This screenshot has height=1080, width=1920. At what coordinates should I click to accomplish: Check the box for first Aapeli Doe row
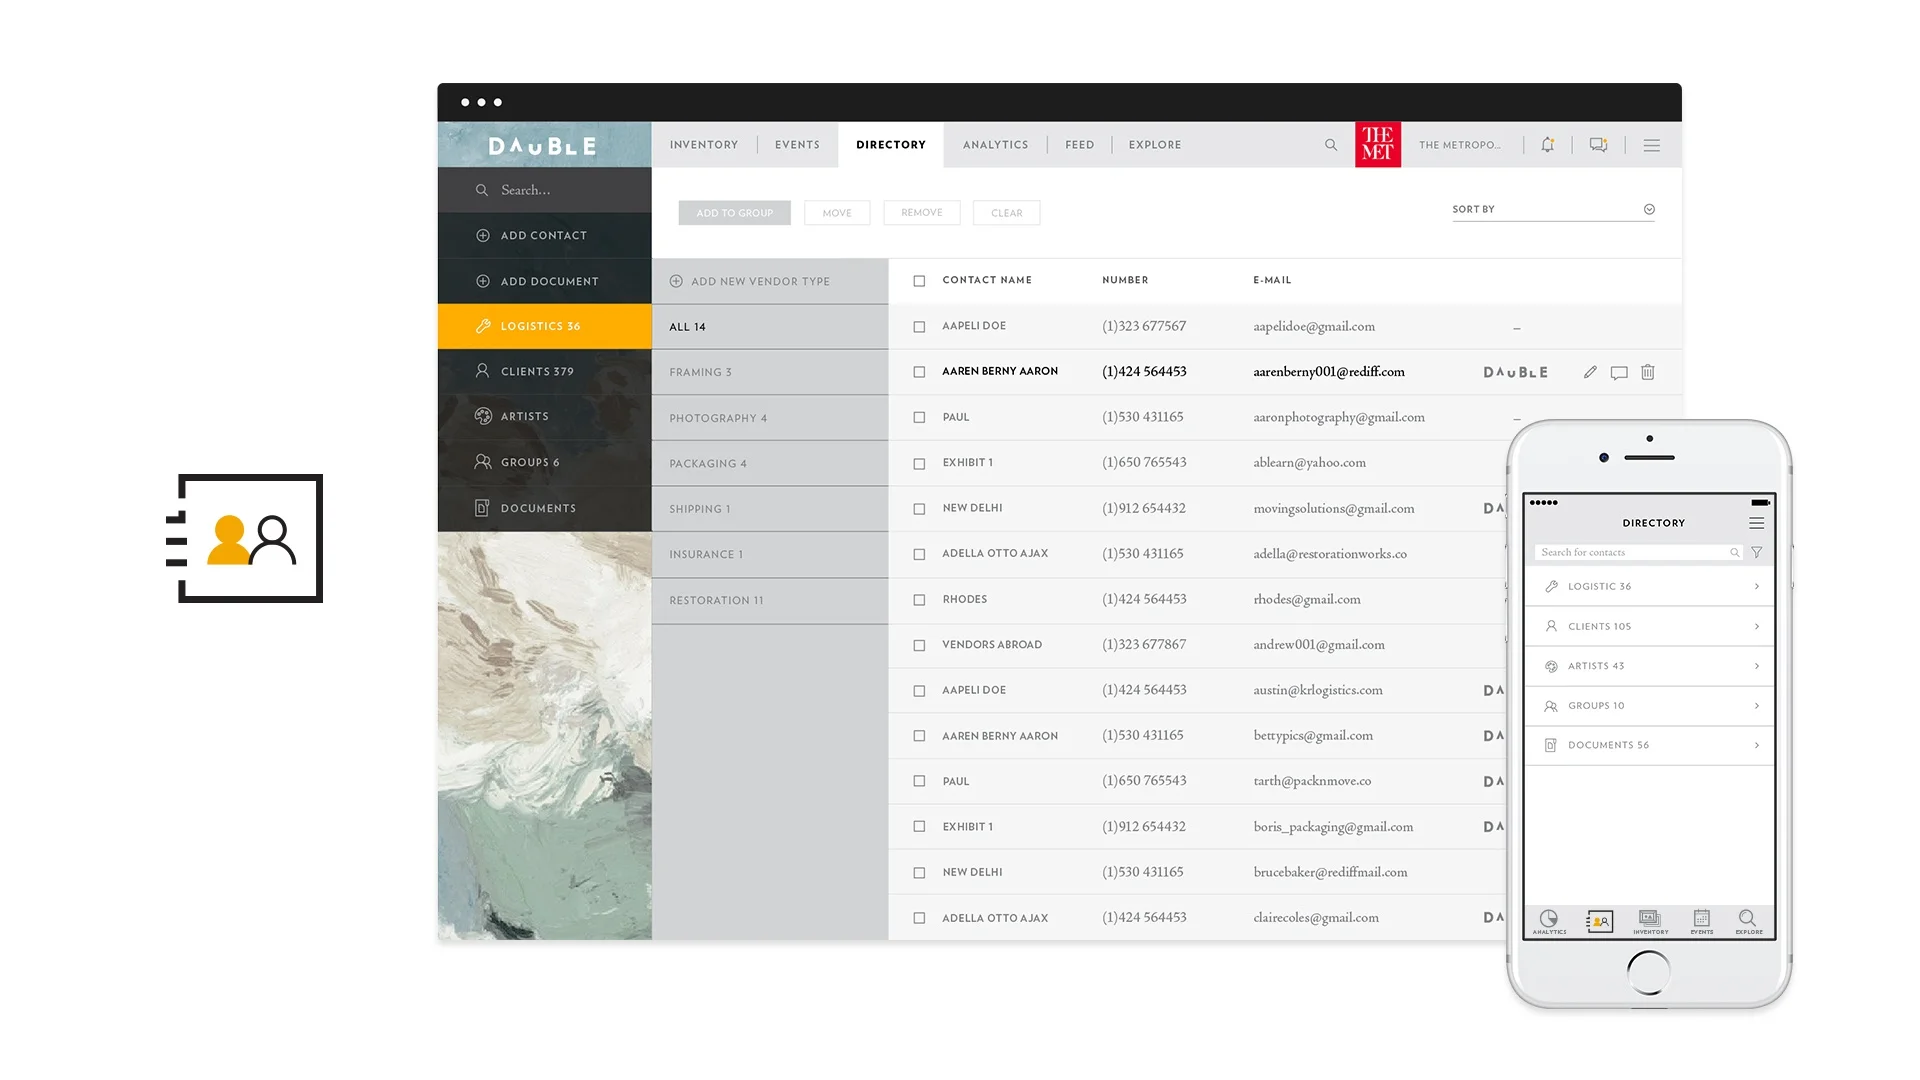[x=919, y=327]
